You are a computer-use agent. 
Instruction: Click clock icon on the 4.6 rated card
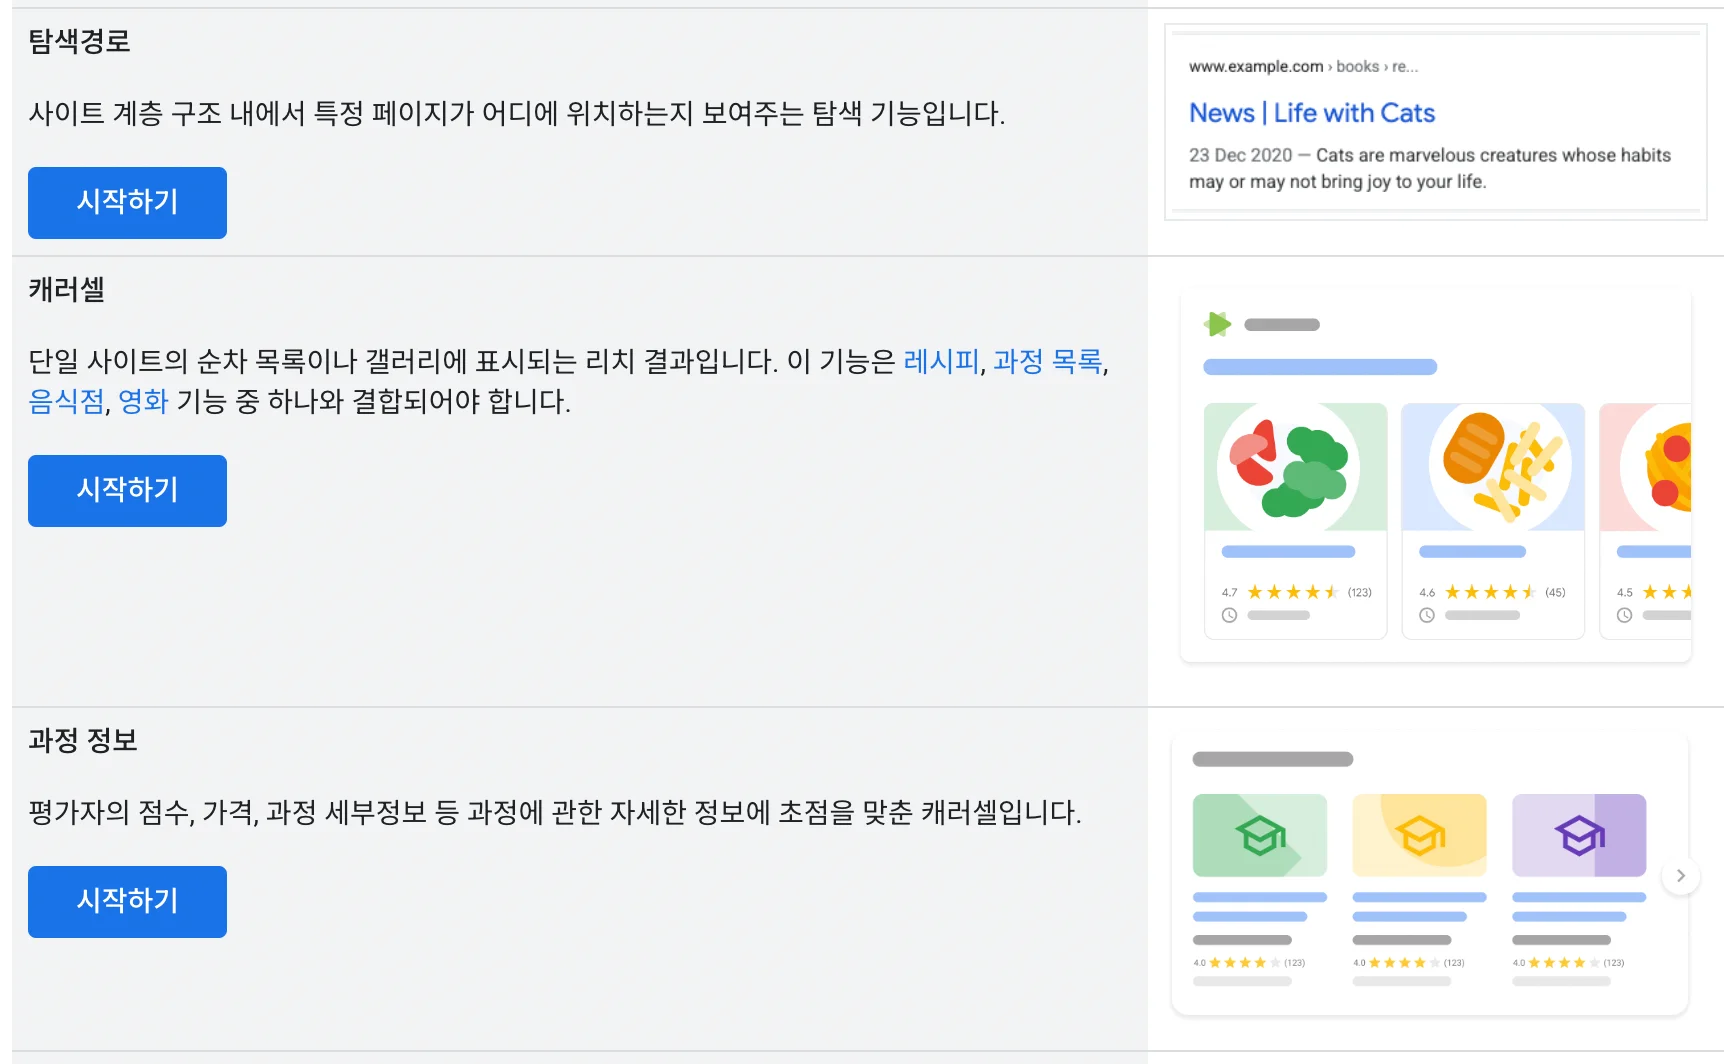tap(1427, 616)
